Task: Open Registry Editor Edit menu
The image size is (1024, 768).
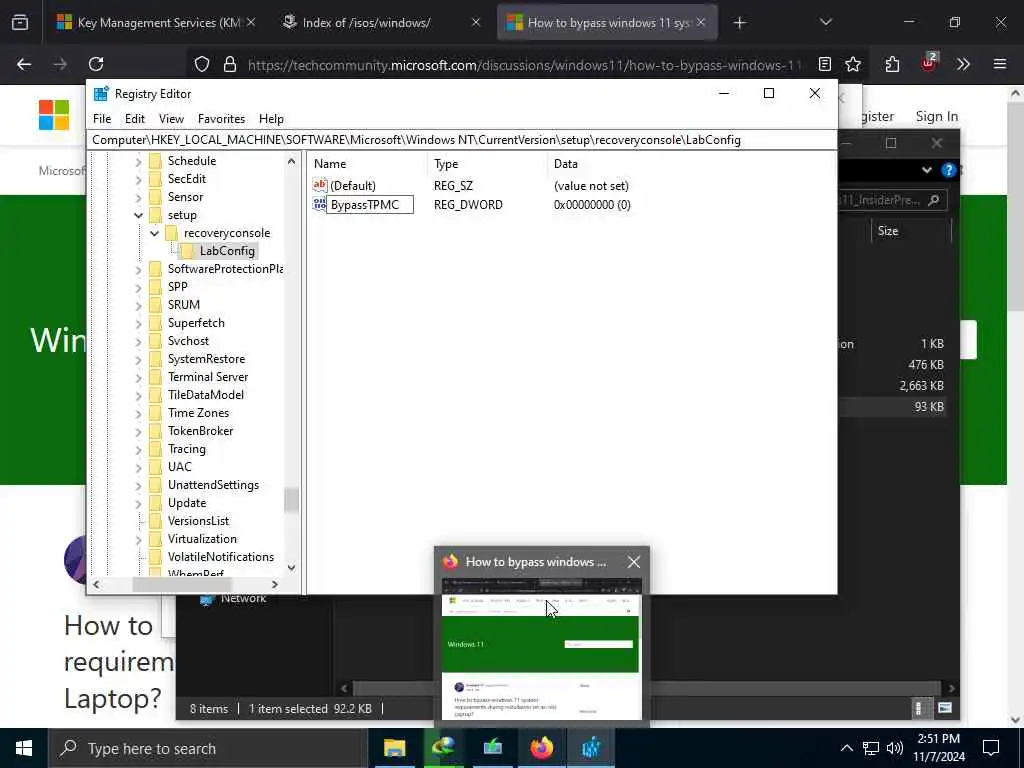Action: click(135, 119)
